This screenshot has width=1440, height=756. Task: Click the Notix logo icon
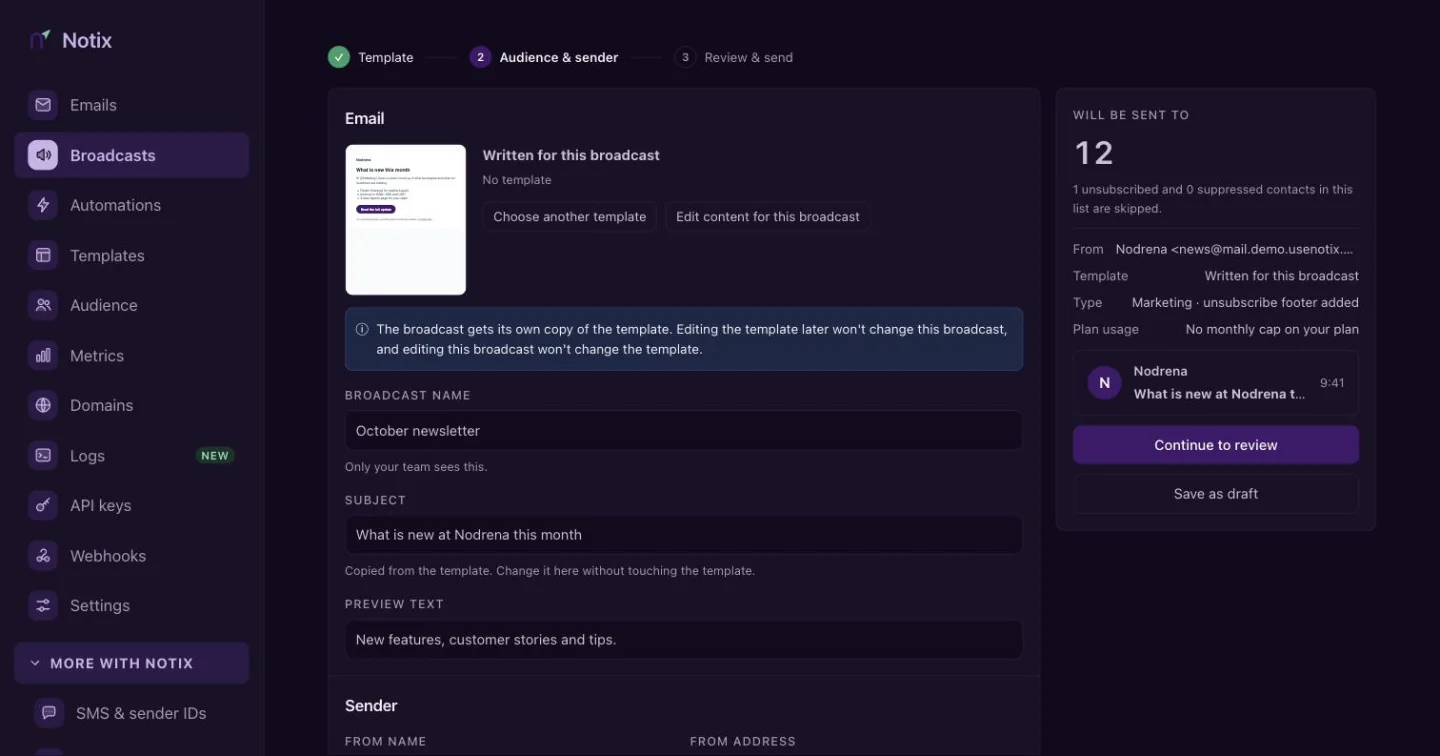(x=40, y=40)
